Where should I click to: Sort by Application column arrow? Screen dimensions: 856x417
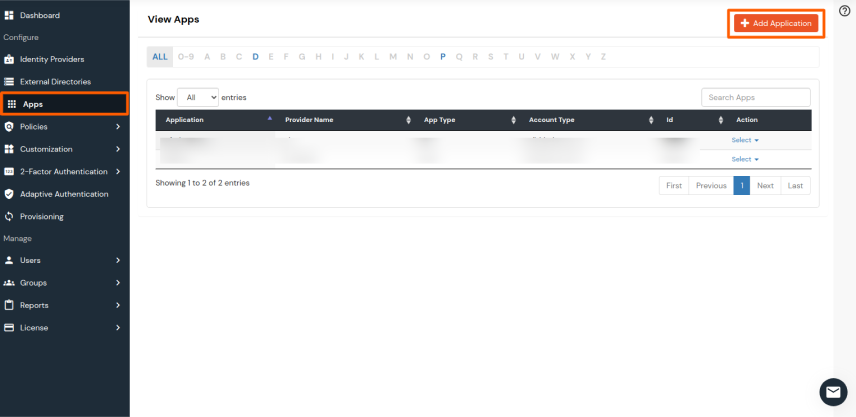click(x=270, y=118)
